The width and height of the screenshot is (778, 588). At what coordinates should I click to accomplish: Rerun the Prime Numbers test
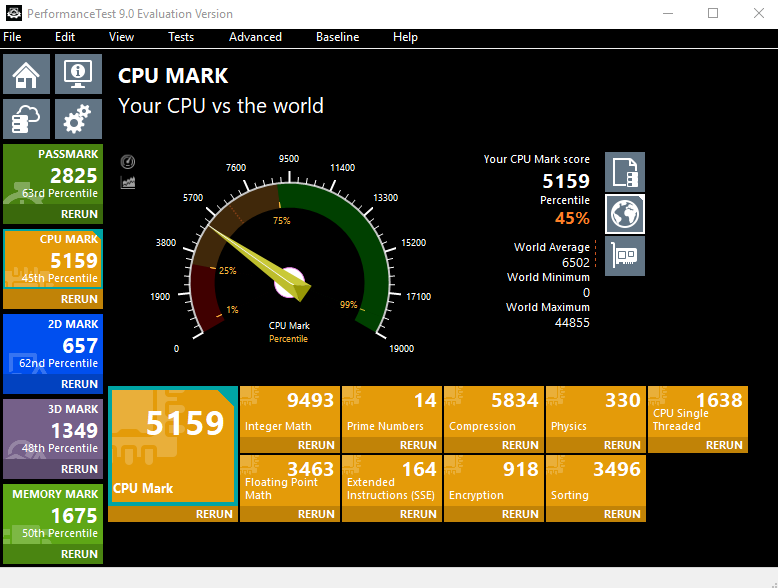point(392,445)
